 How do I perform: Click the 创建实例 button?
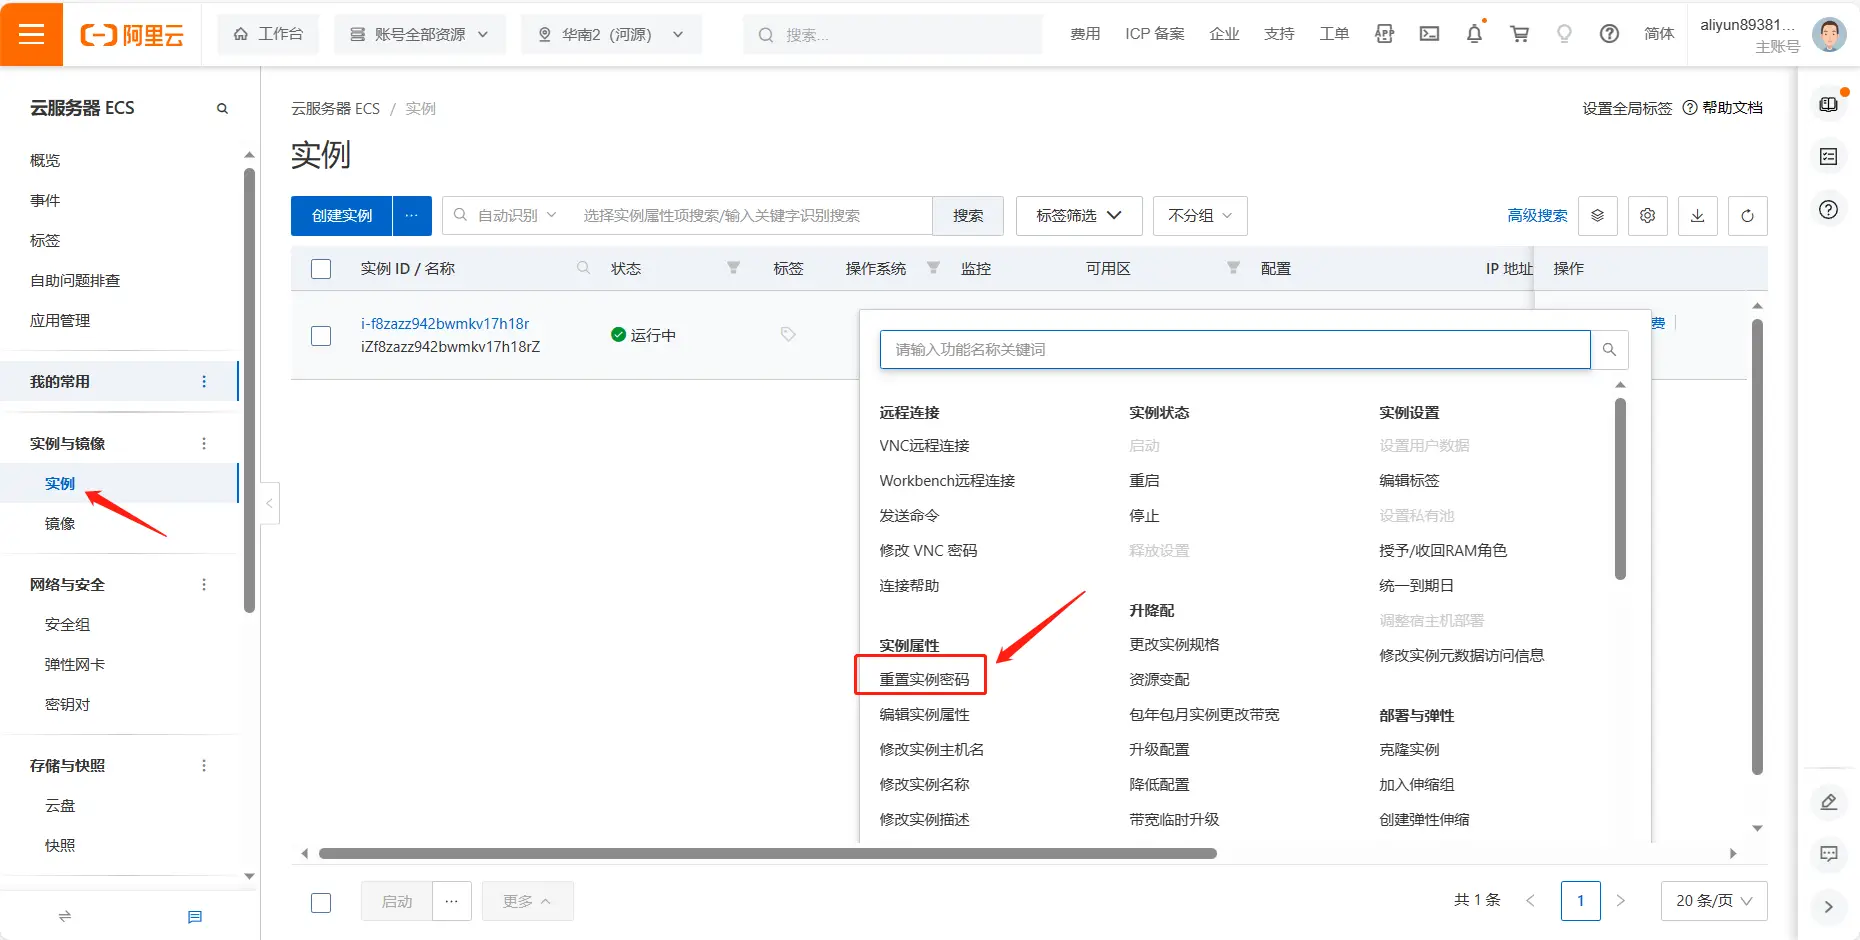[x=340, y=215]
